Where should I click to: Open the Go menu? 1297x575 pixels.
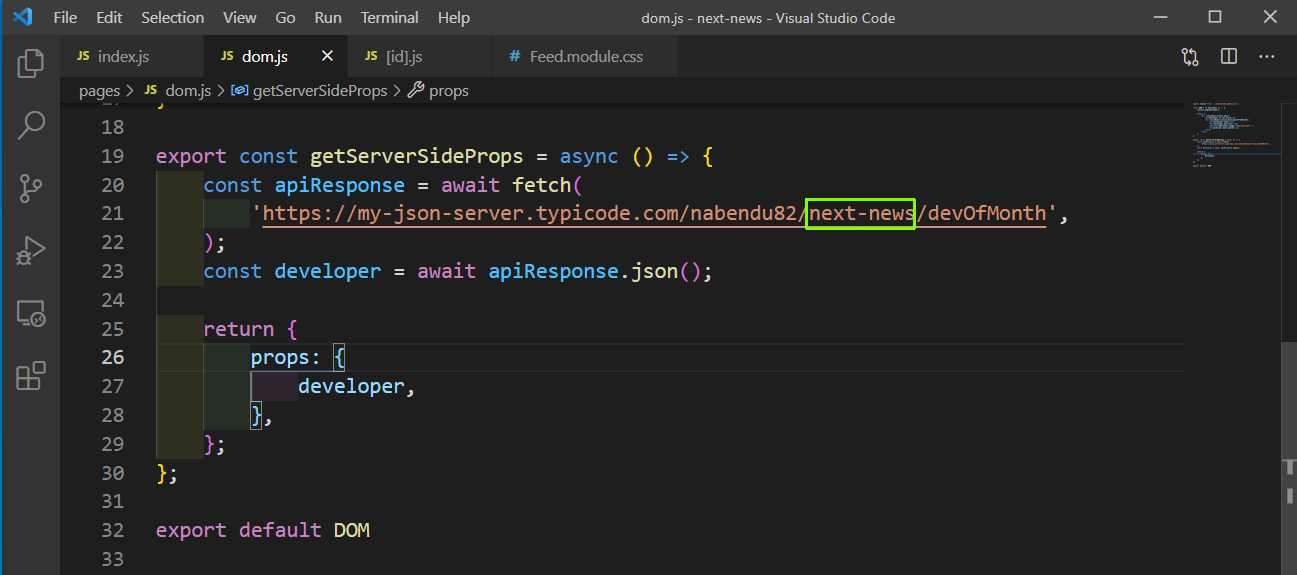285,18
